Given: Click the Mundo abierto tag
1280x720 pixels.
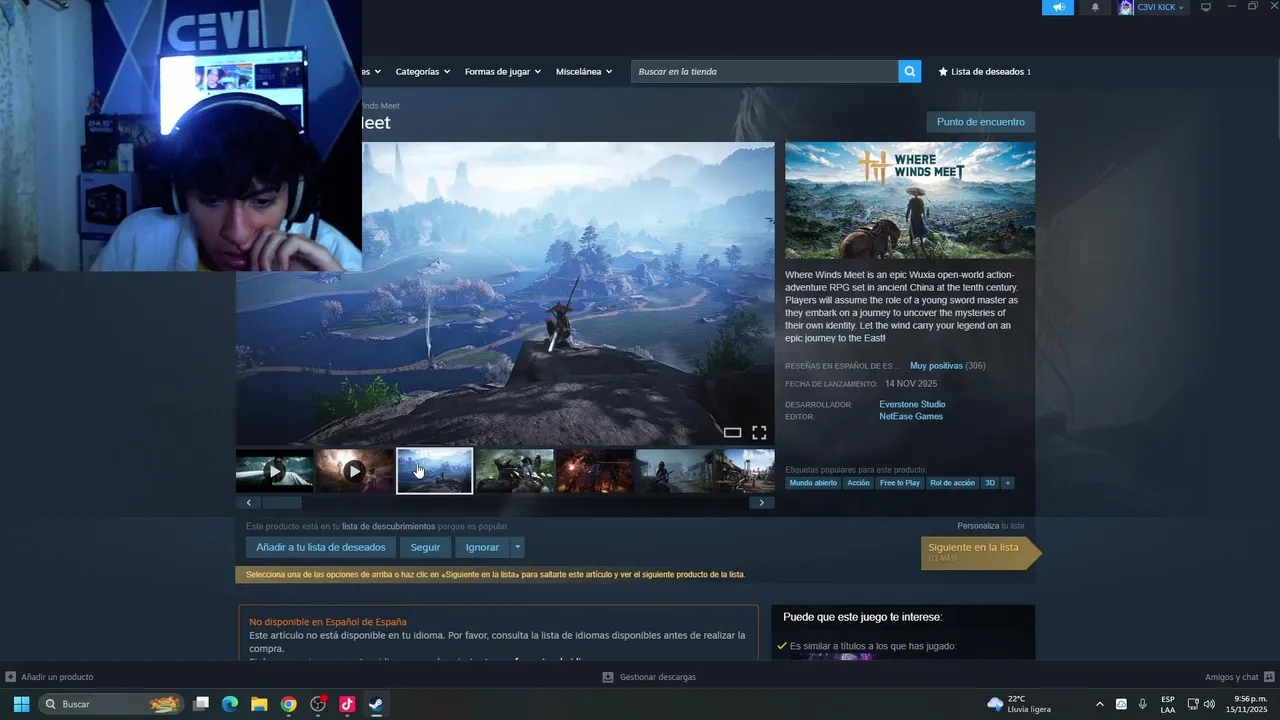Looking at the screenshot, I should pos(813,483).
